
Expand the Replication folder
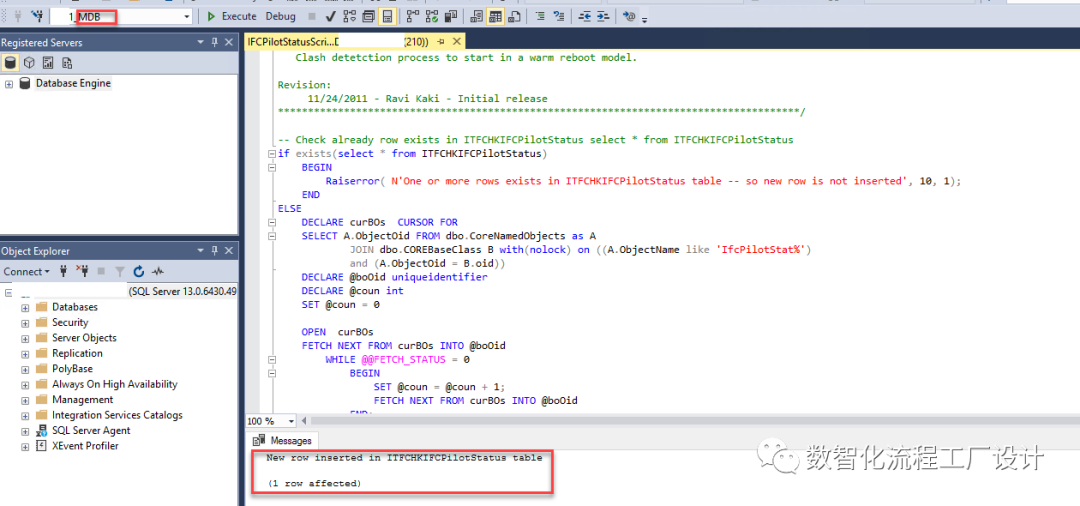pyautogui.click(x=25, y=354)
